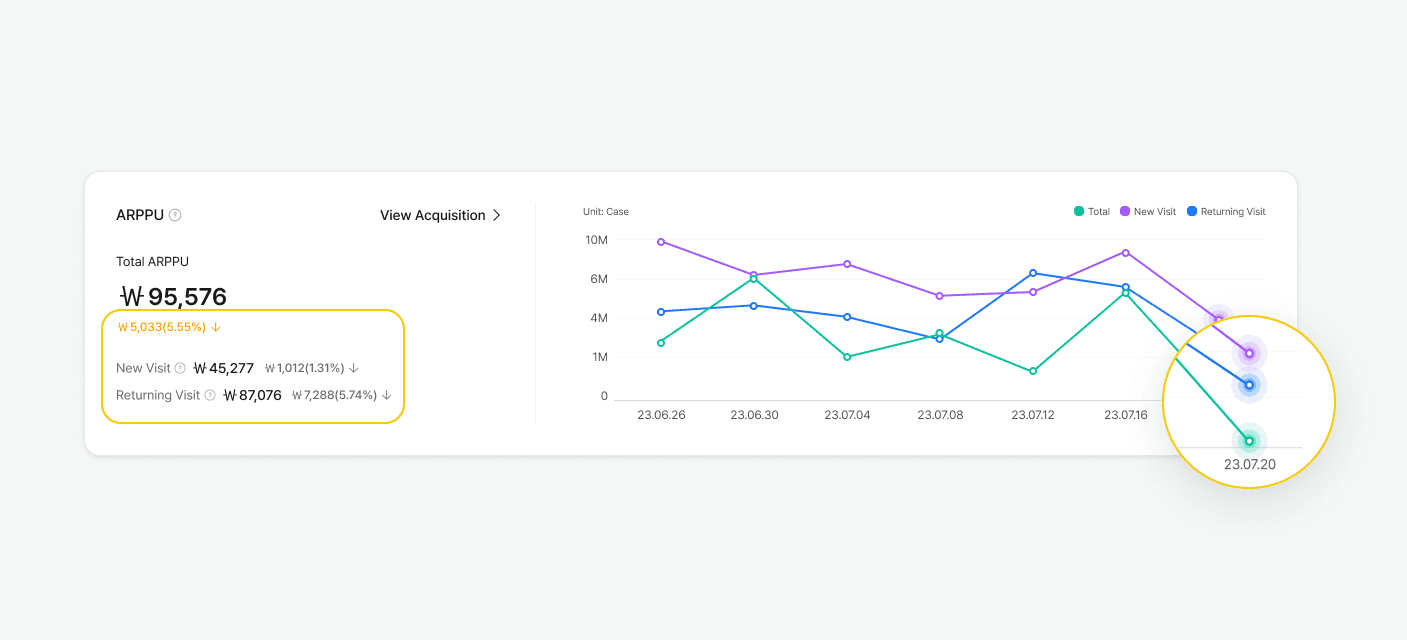Click the 23.07.12 x-axis date label

click(1033, 414)
